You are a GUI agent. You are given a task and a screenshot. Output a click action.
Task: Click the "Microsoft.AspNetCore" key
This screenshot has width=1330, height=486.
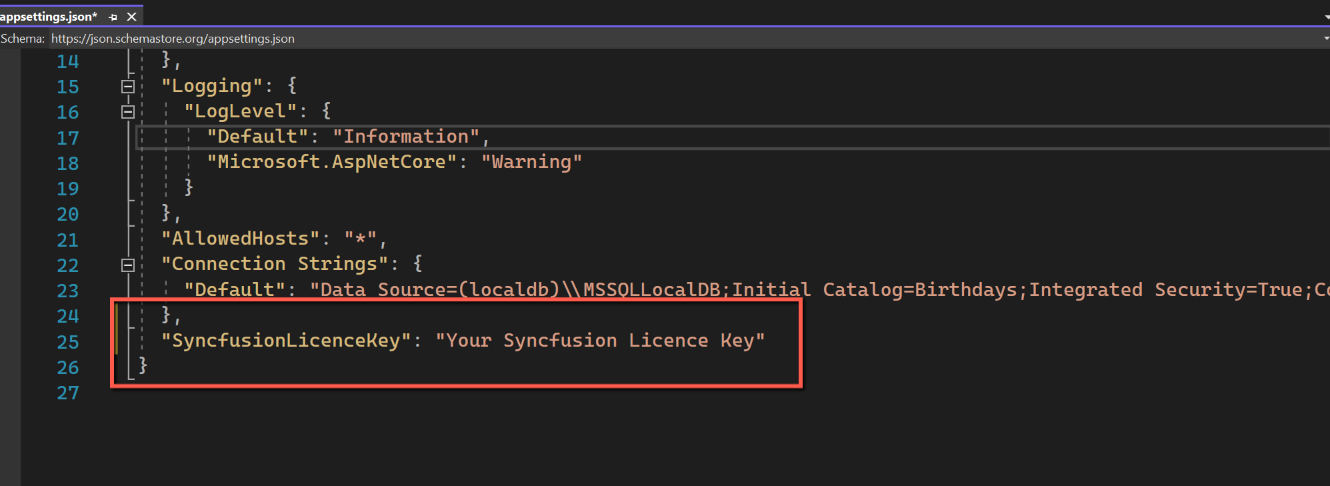(331, 162)
